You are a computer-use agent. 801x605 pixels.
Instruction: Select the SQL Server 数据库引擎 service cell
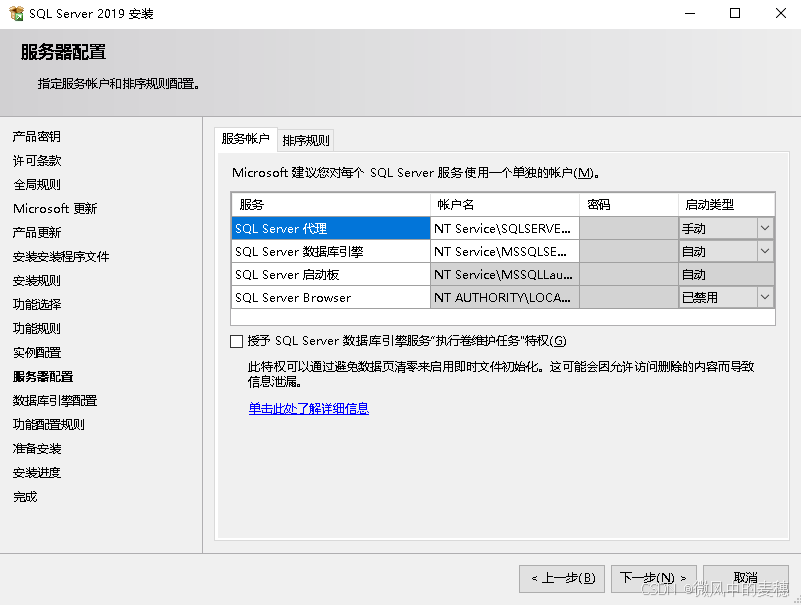[331, 251]
